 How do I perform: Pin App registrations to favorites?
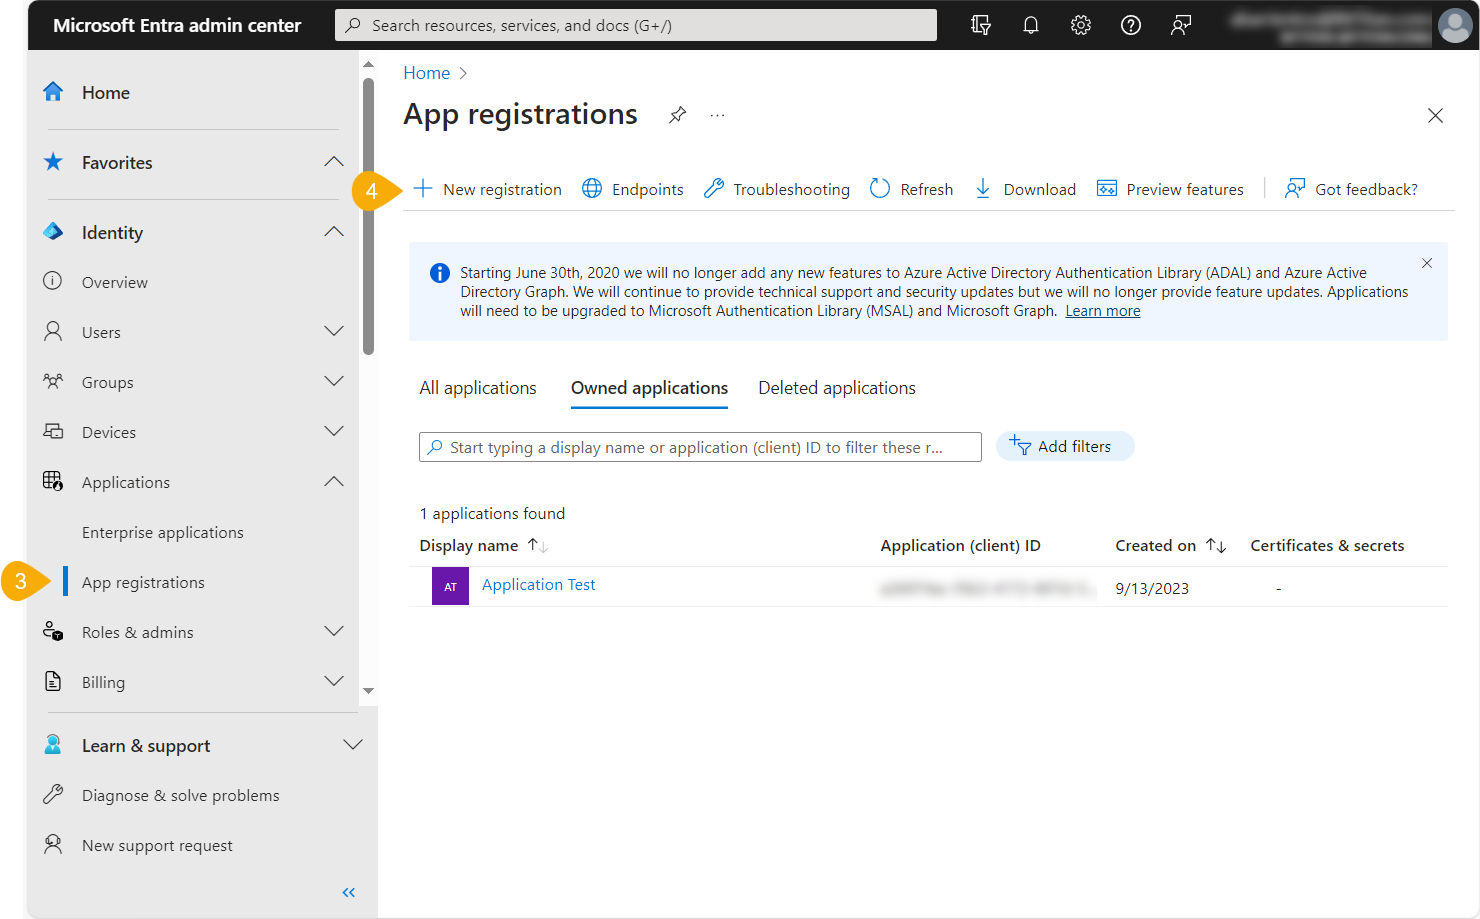(677, 115)
